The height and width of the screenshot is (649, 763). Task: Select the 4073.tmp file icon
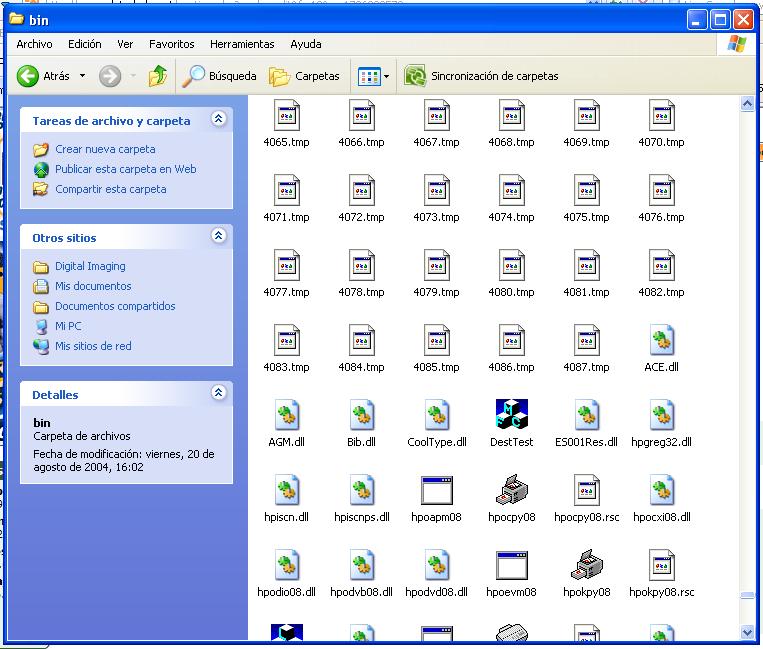(x=436, y=190)
